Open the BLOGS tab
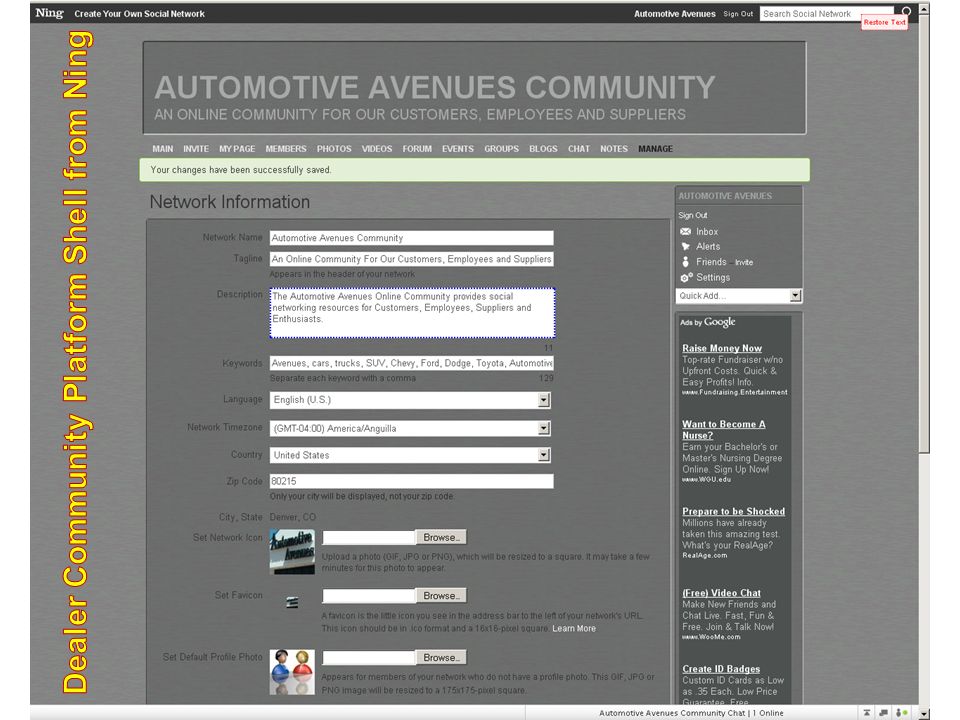960x720 pixels. click(x=543, y=149)
